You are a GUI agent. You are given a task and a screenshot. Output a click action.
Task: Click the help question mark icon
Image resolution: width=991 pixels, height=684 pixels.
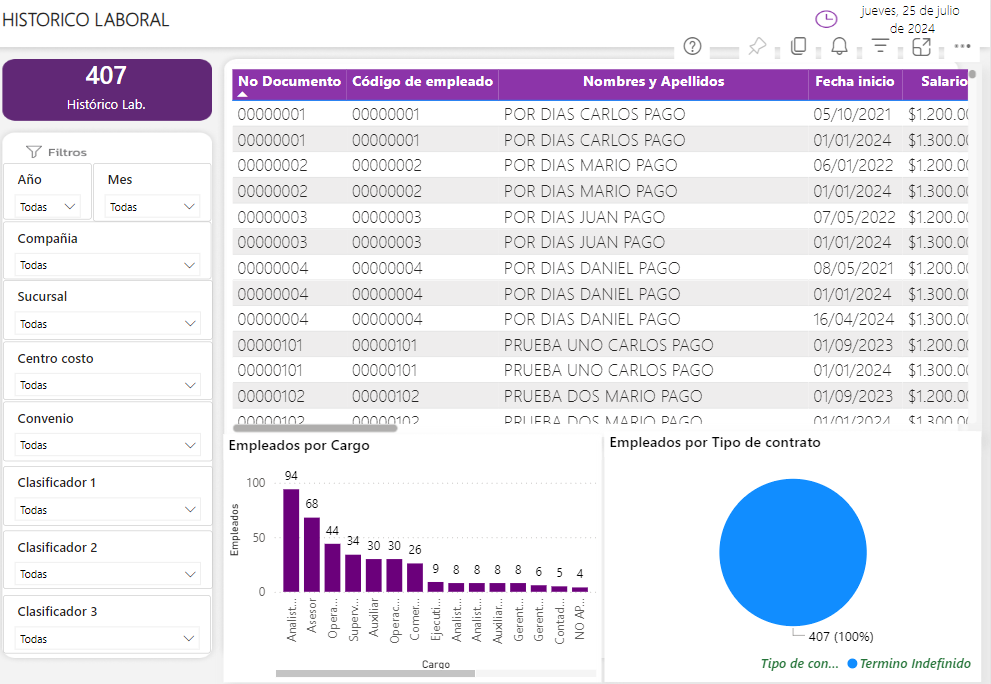point(693,46)
